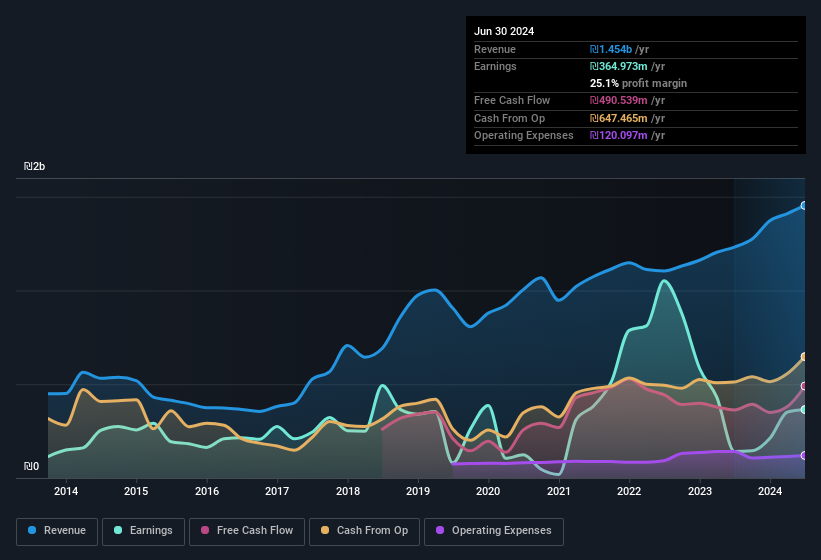Click the Jun 30 2024 tooltip date
Screen dimensions: 821x560
pos(504,31)
